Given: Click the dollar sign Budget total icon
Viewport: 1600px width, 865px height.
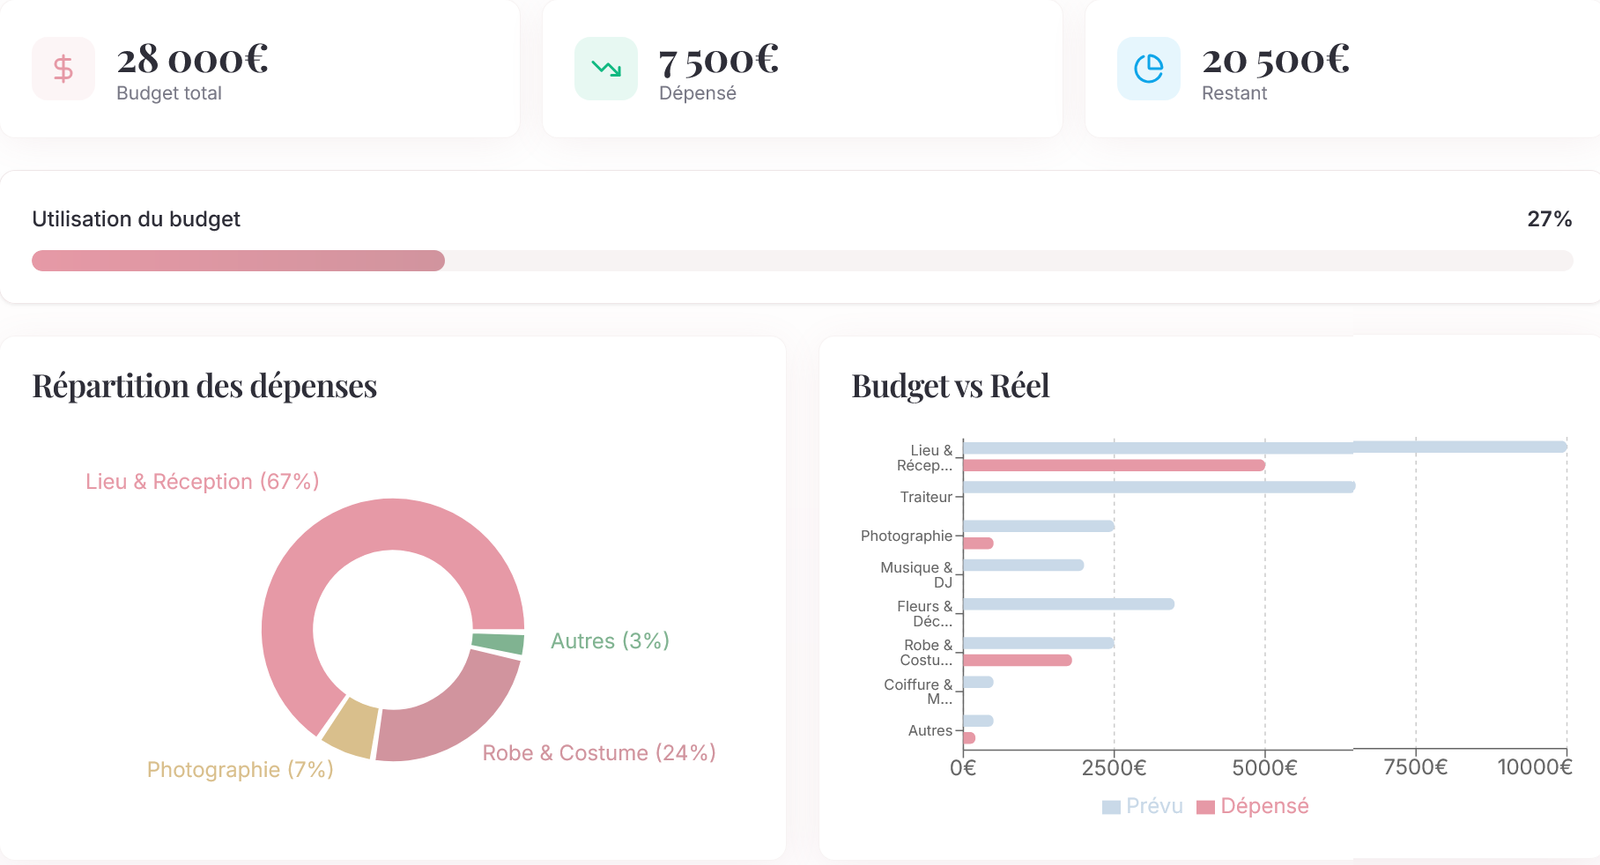Looking at the screenshot, I should pyautogui.click(x=63, y=69).
